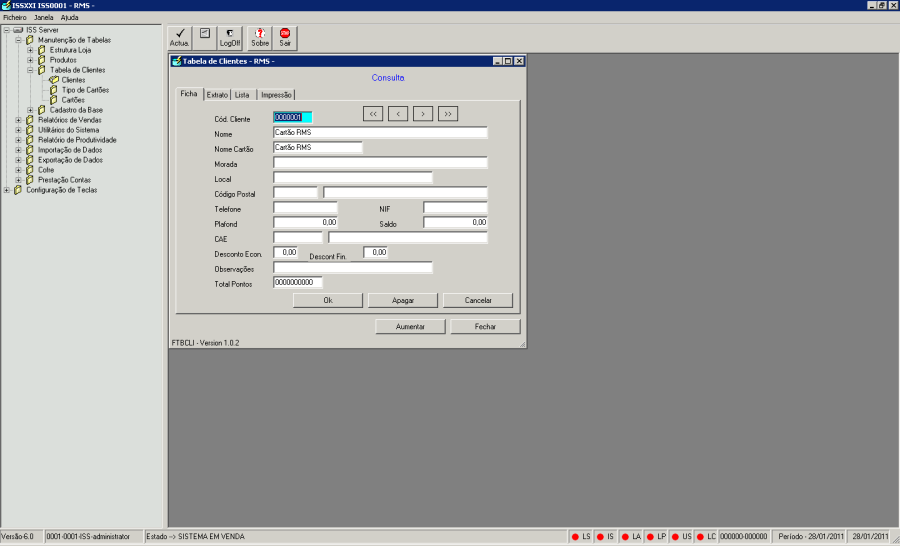Click the Apagar button
Screen dimensions: 900x546
pos(403,300)
